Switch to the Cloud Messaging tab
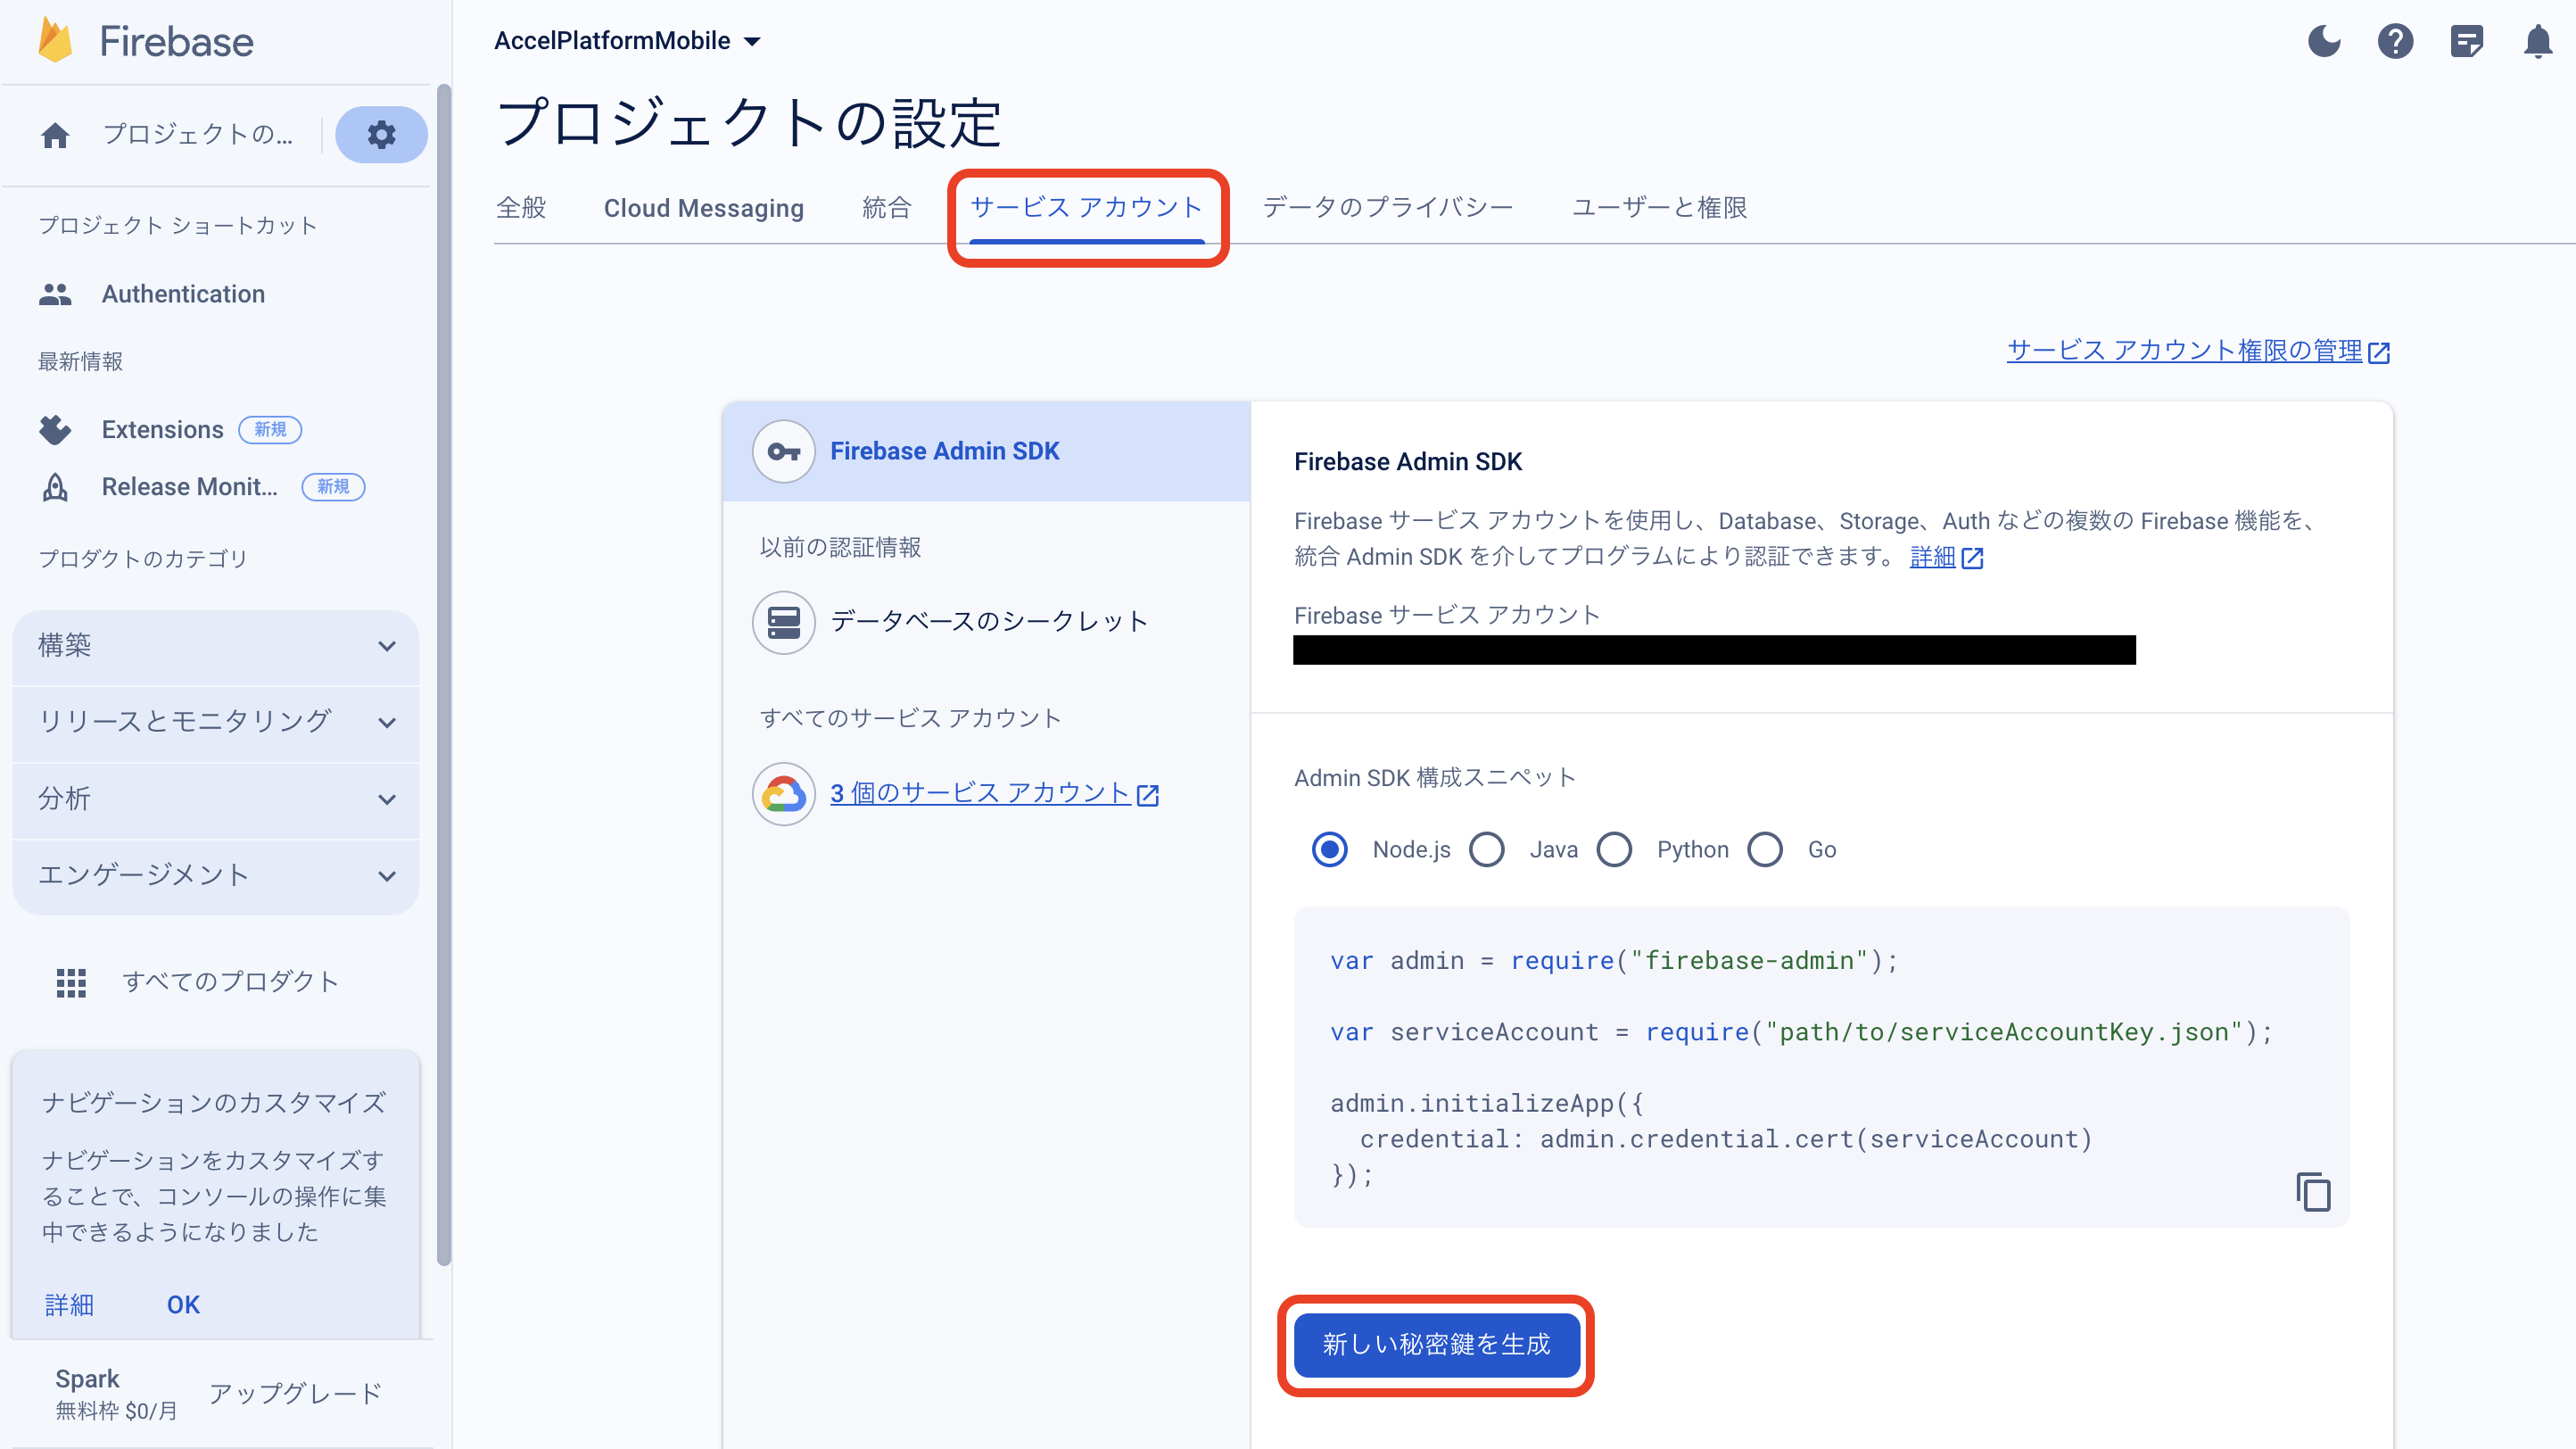 point(703,208)
